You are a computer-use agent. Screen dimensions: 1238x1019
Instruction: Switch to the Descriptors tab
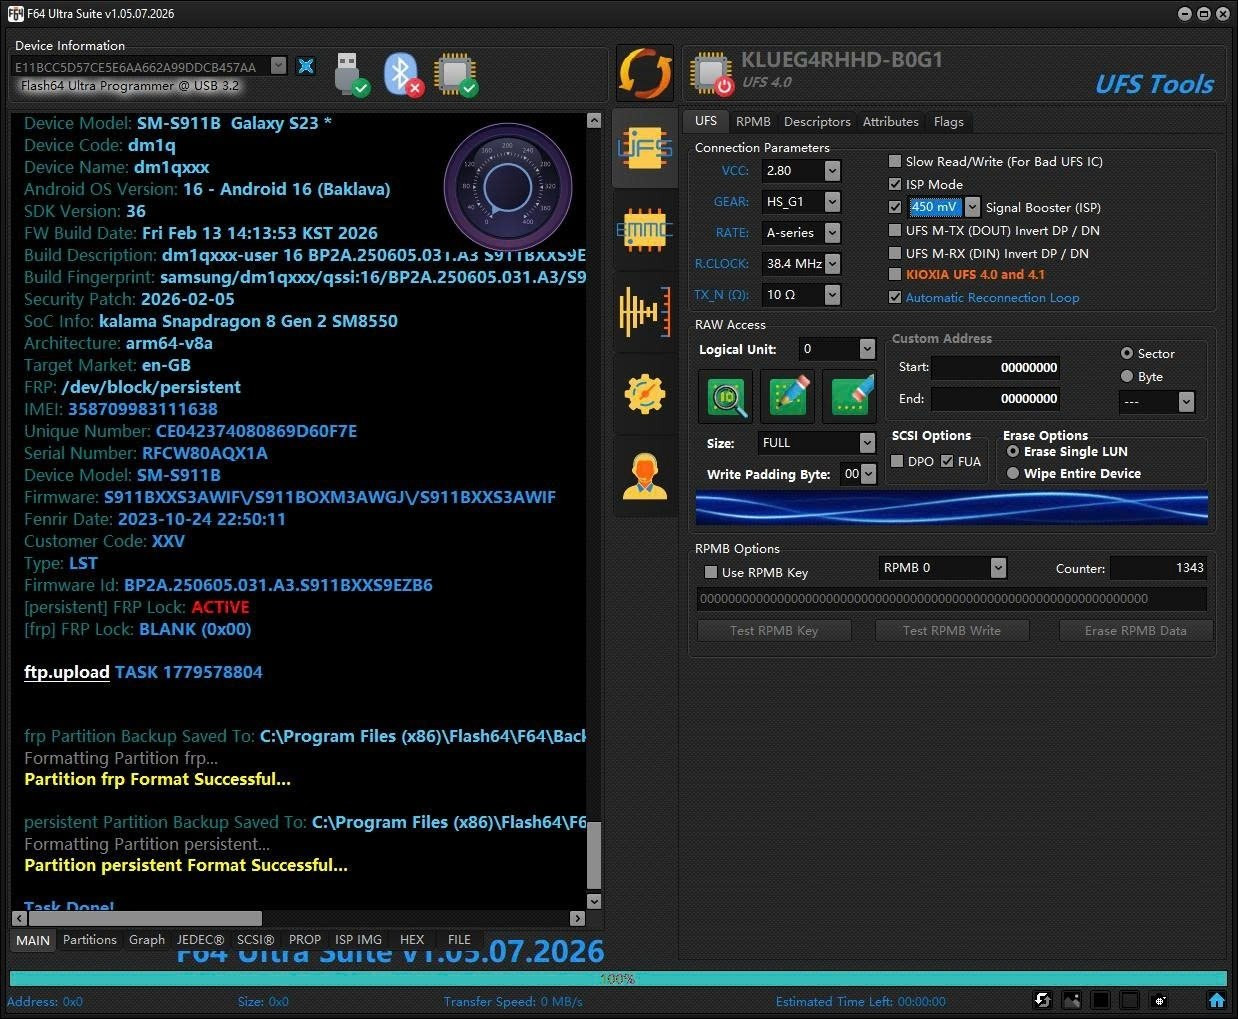(x=817, y=121)
